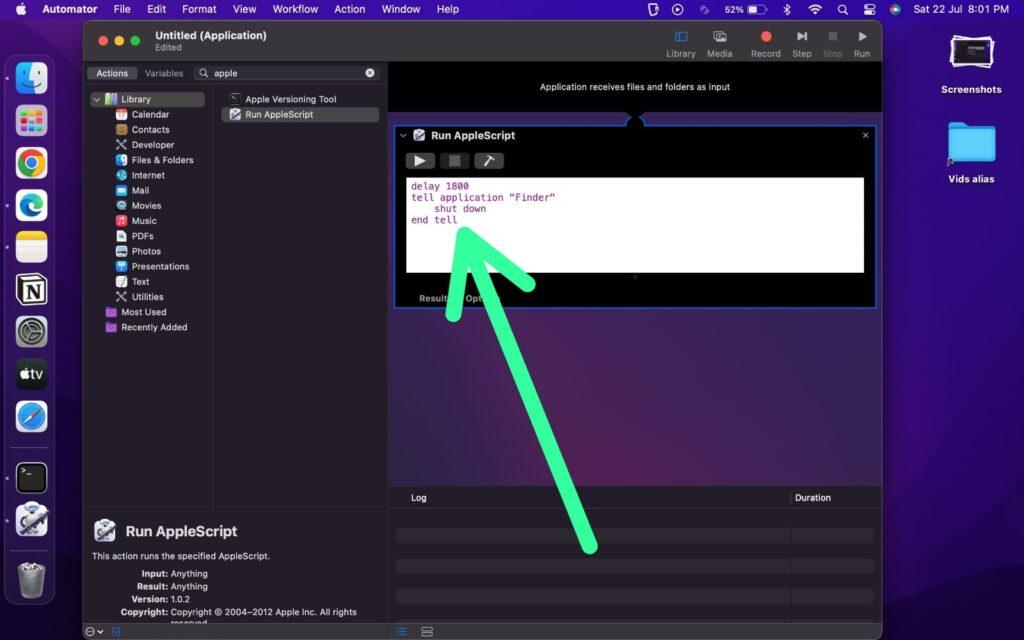This screenshot has width=1024, height=640.
Task: Open Terminal from the Dock
Action: pyautogui.click(x=31, y=478)
